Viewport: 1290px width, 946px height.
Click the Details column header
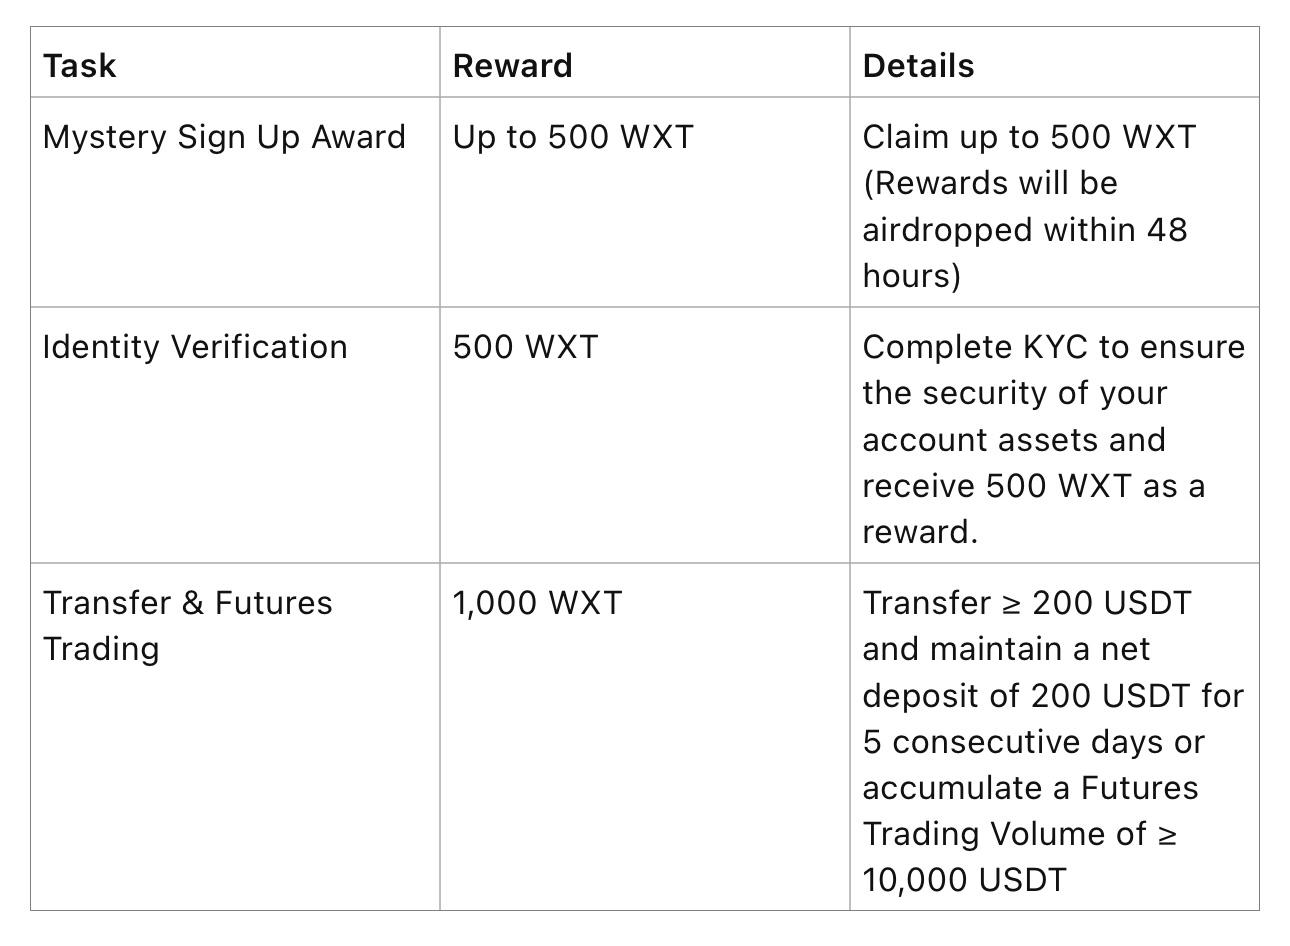point(918,66)
